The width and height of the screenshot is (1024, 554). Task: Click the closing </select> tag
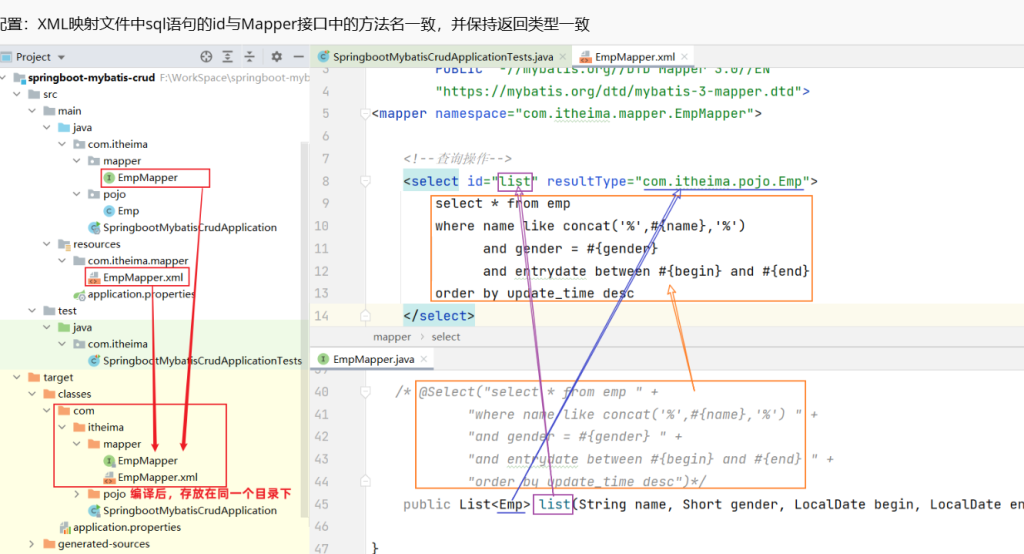coord(439,316)
